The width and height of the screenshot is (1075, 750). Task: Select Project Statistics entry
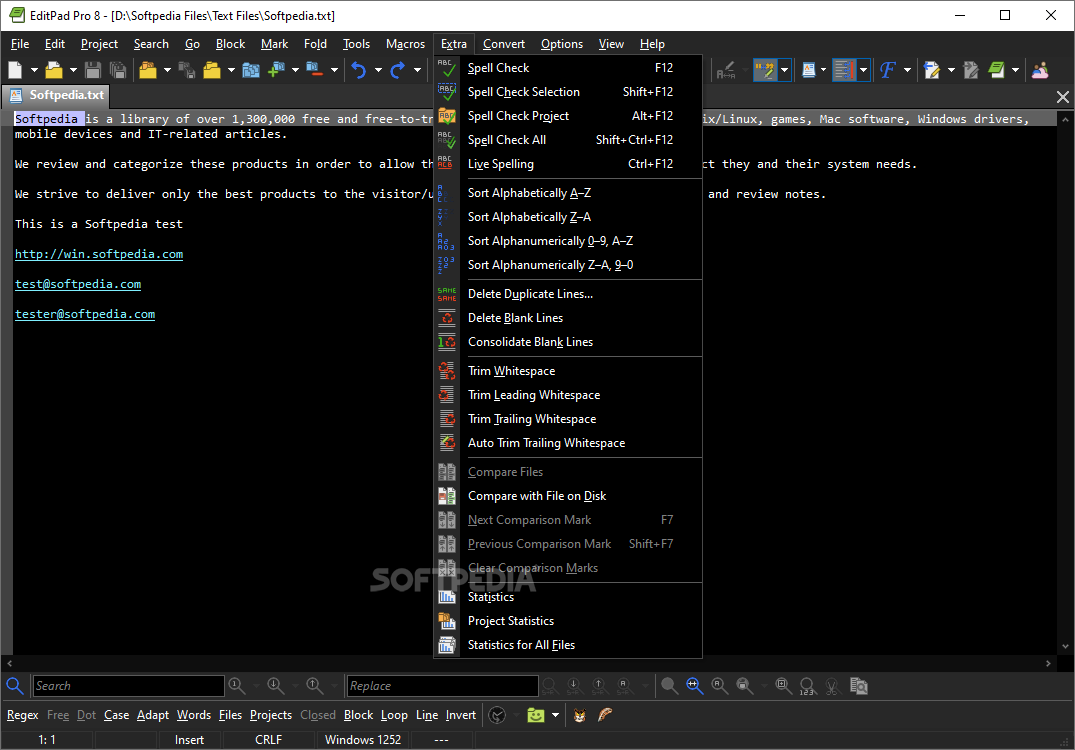point(568,620)
